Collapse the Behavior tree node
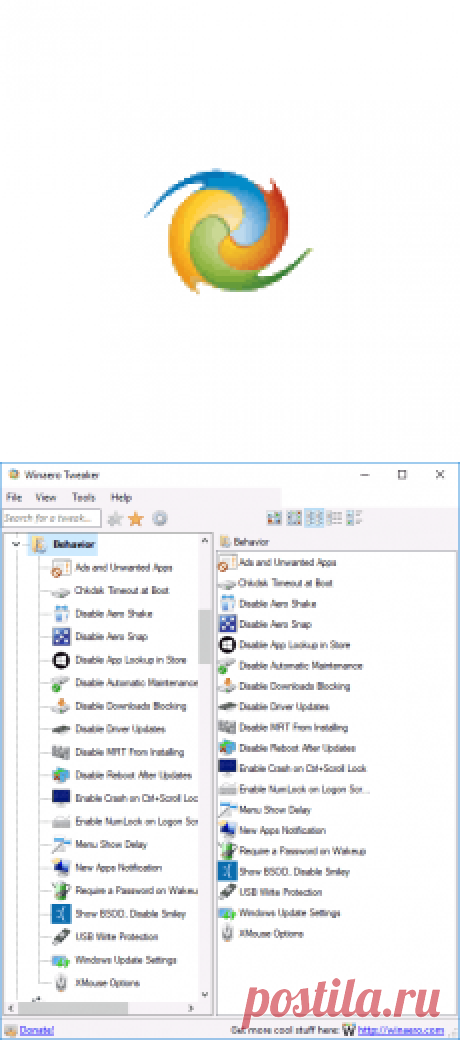 (17, 544)
